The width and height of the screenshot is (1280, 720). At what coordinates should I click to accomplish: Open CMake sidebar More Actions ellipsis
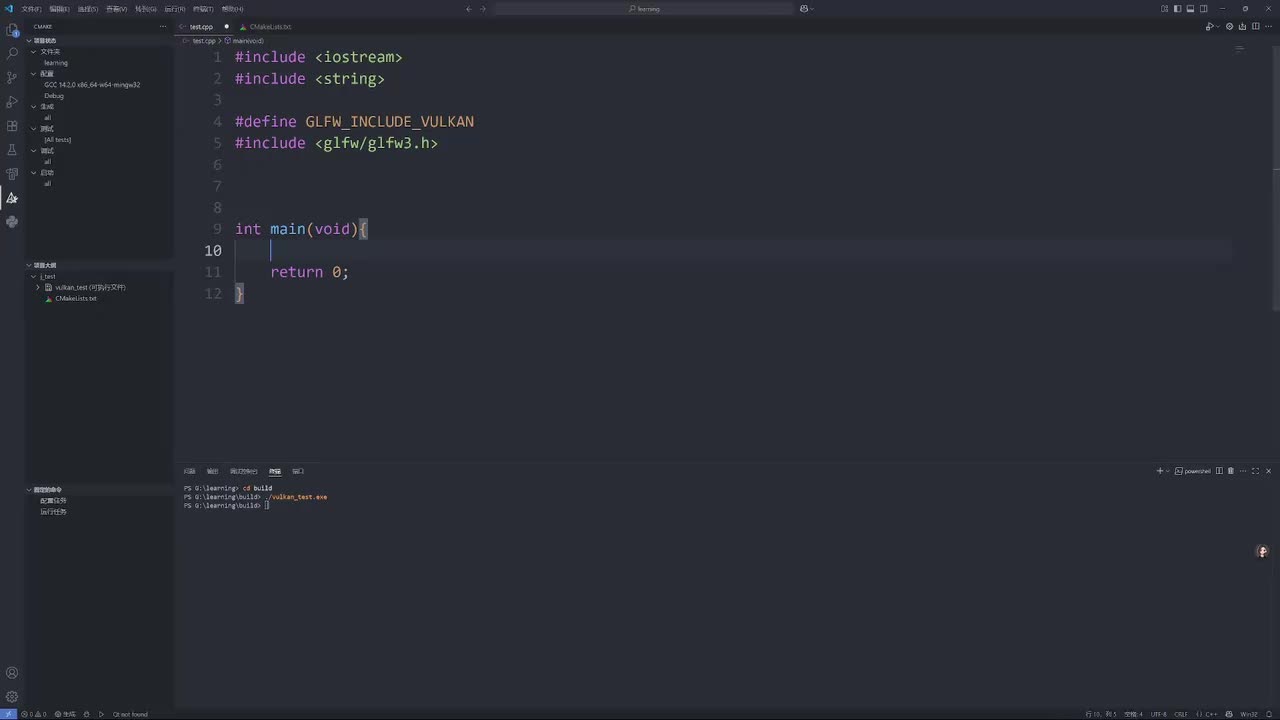click(x=163, y=27)
